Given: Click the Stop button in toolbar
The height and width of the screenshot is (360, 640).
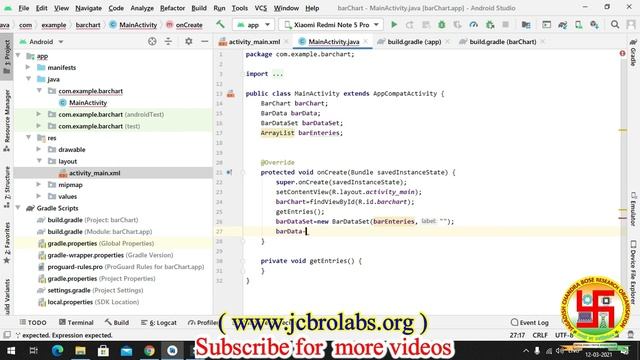Looking at the screenshot, I should [506, 25].
